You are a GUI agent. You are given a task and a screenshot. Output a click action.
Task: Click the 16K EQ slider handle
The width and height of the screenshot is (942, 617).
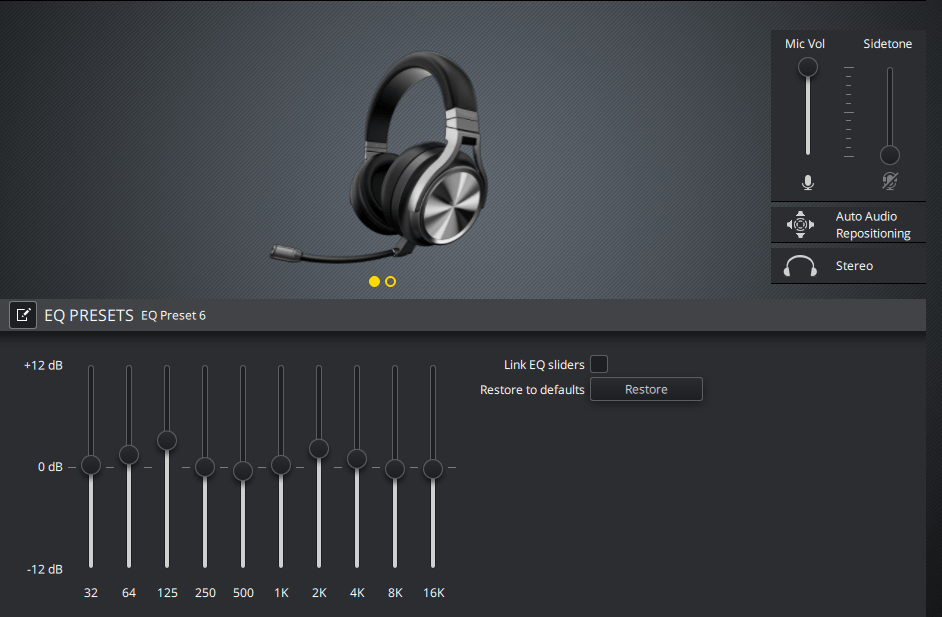pyautogui.click(x=433, y=467)
